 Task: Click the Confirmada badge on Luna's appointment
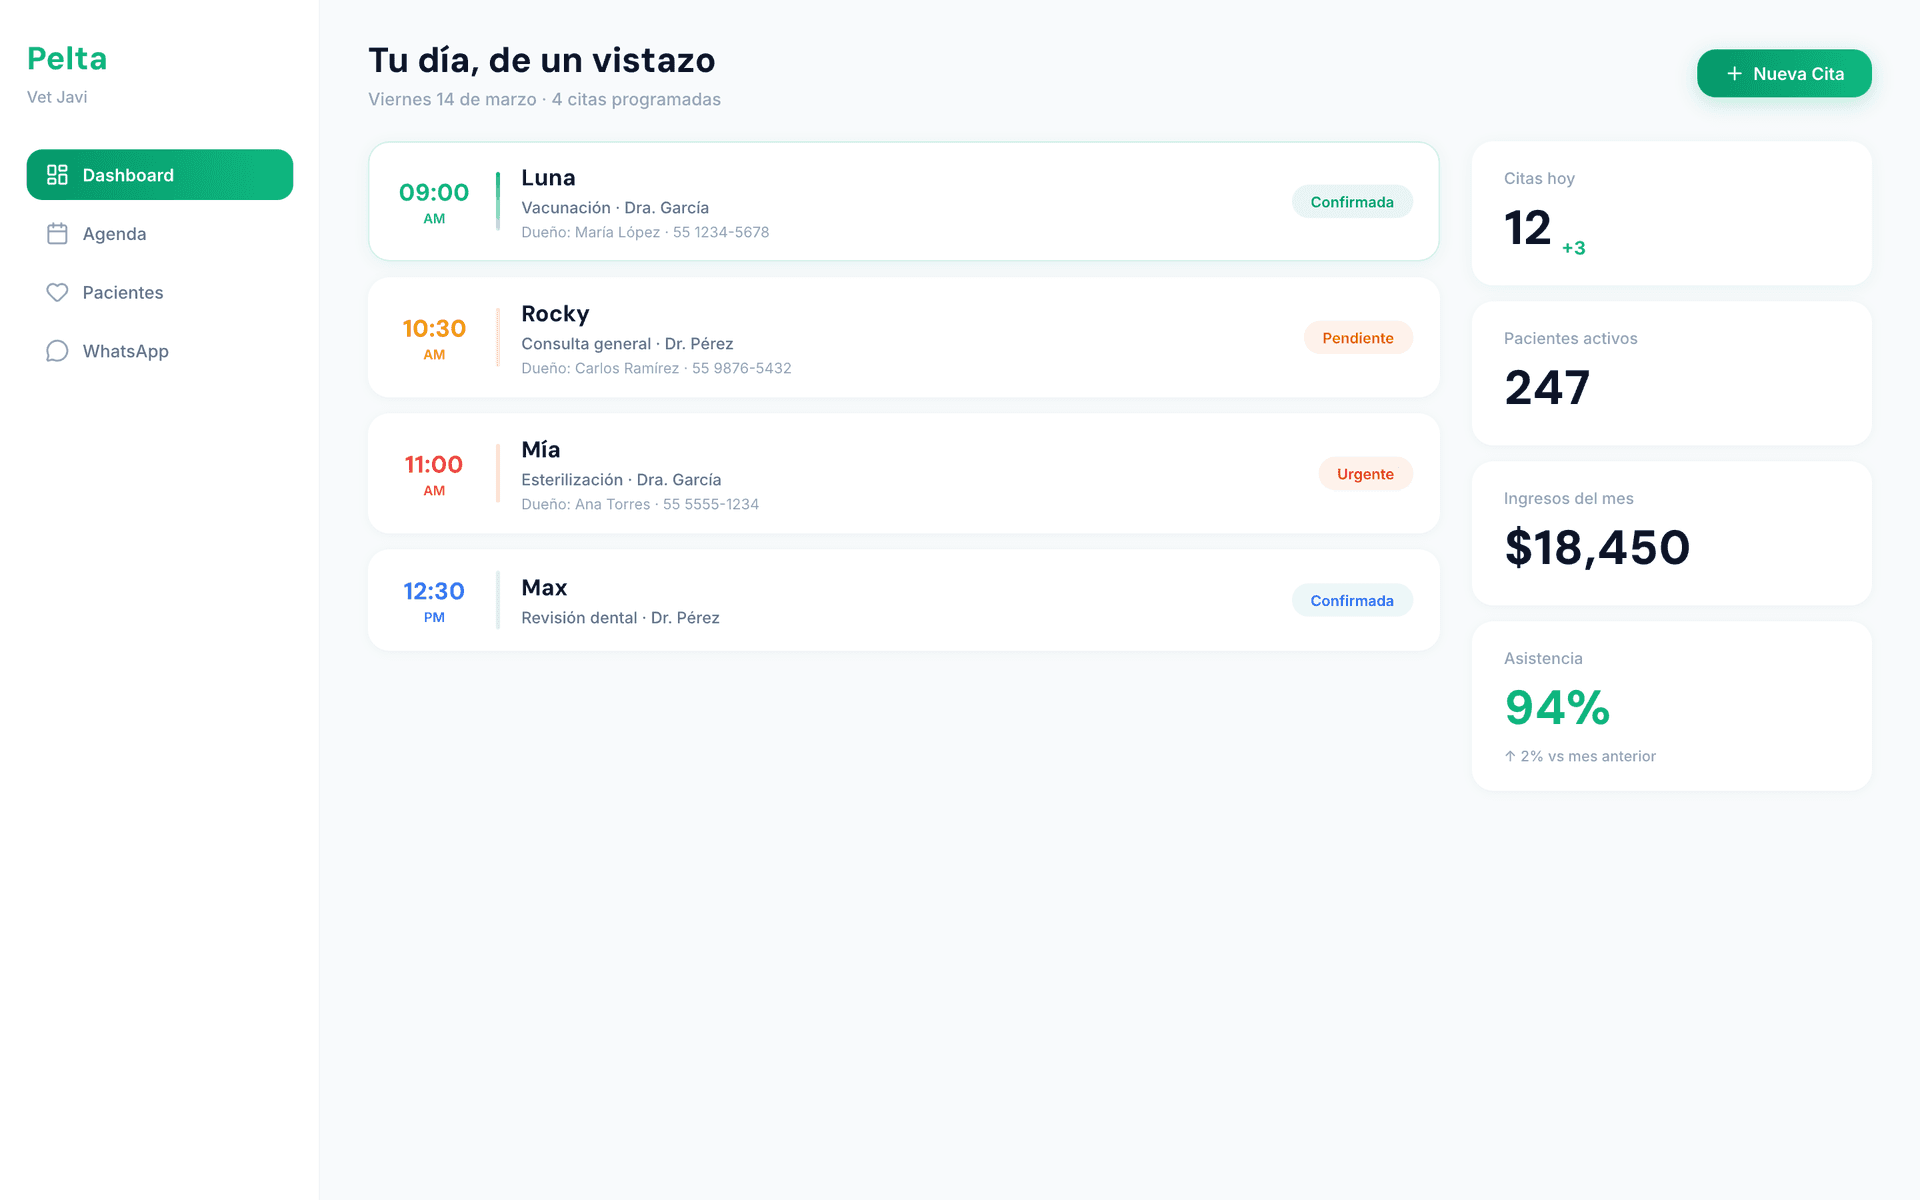point(1352,201)
